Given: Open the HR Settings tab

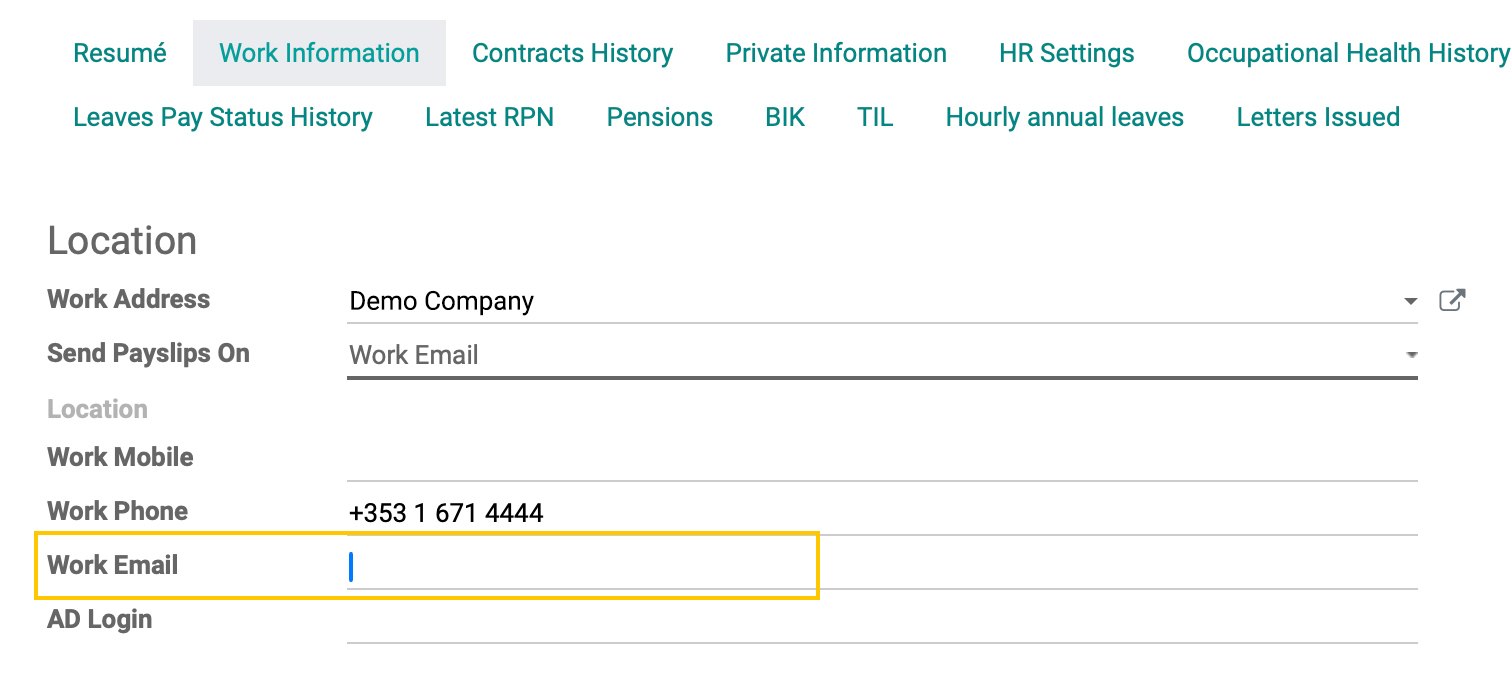Looking at the screenshot, I should (1066, 53).
